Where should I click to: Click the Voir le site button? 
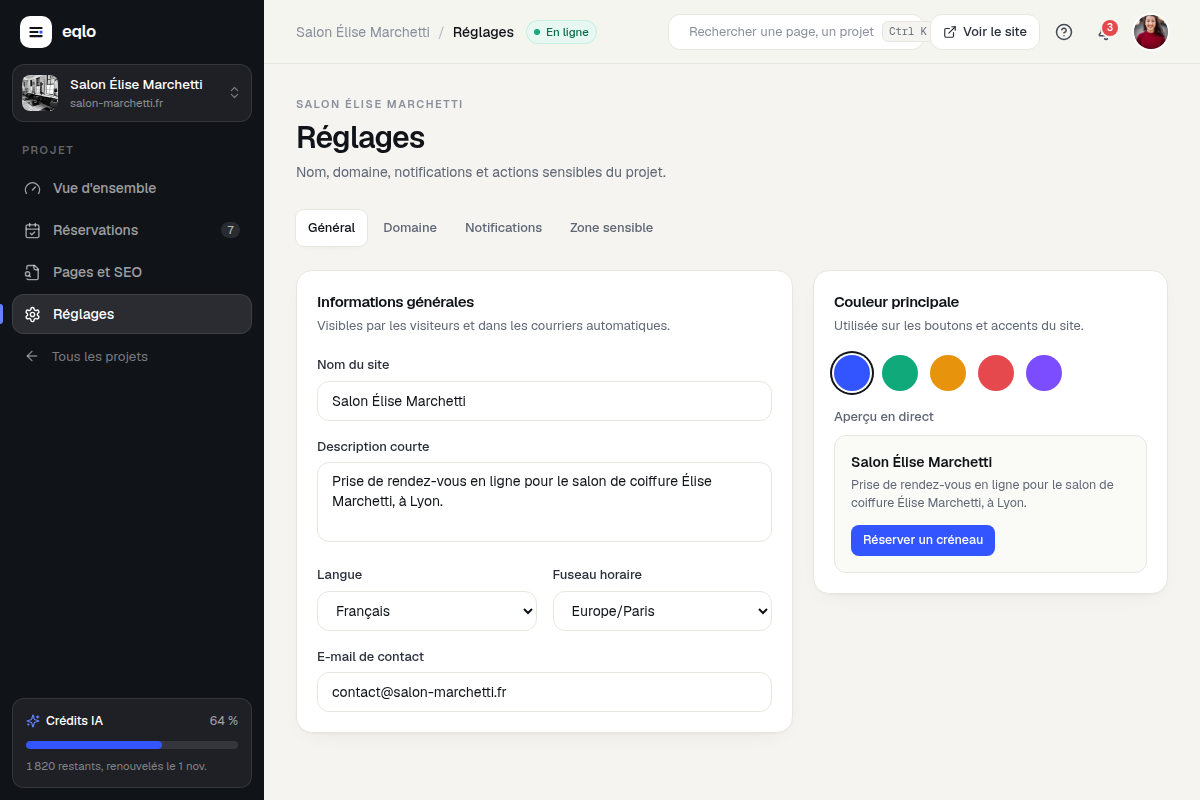tap(985, 32)
